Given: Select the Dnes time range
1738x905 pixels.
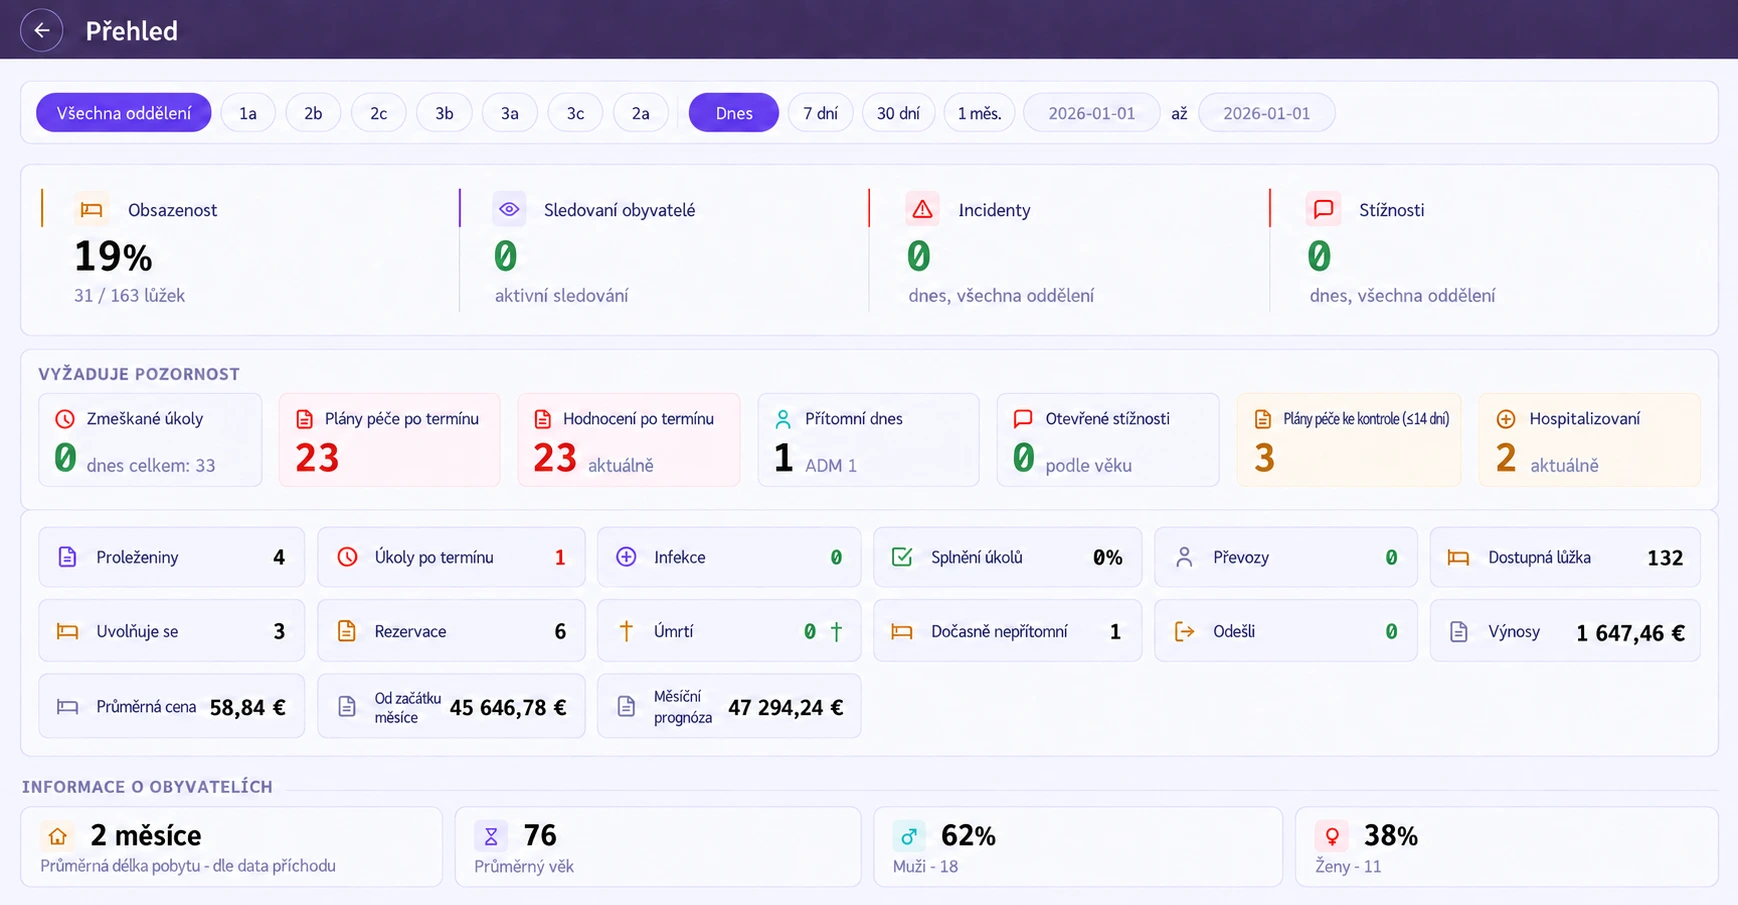Looking at the screenshot, I should (x=734, y=113).
